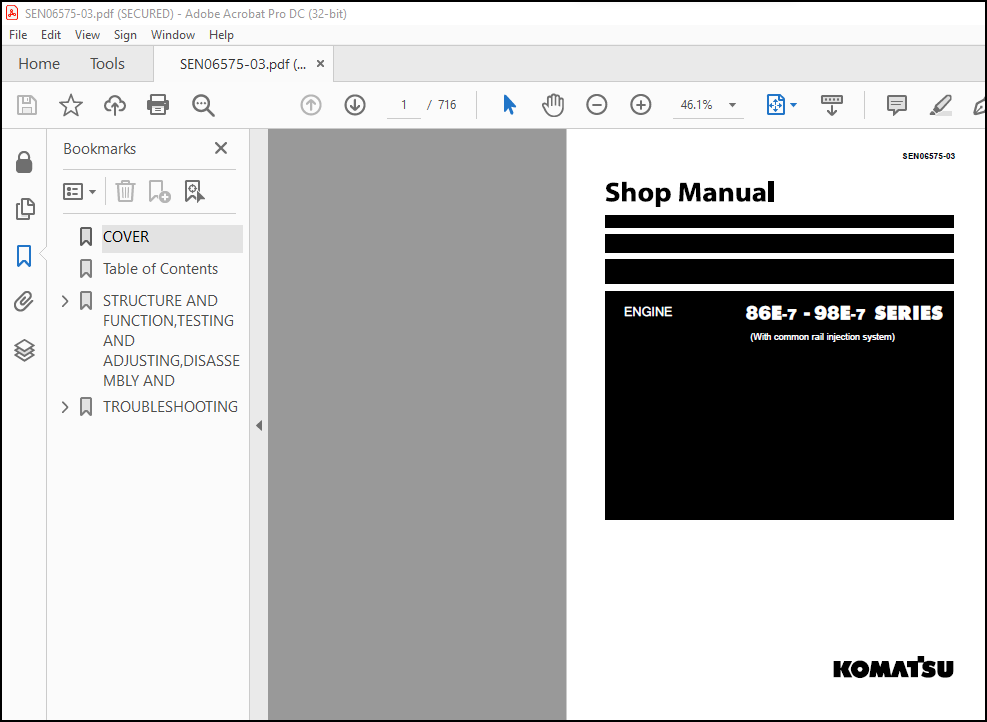Open the Edit menu
The width and height of the screenshot is (987, 722).
[x=51, y=35]
